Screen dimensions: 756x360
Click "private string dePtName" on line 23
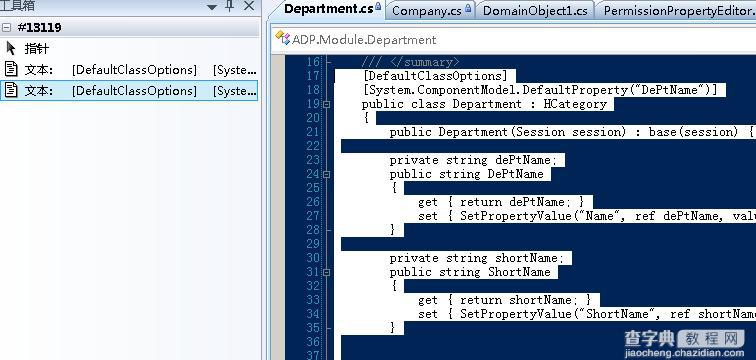pyautogui.click(x=472, y=160)
